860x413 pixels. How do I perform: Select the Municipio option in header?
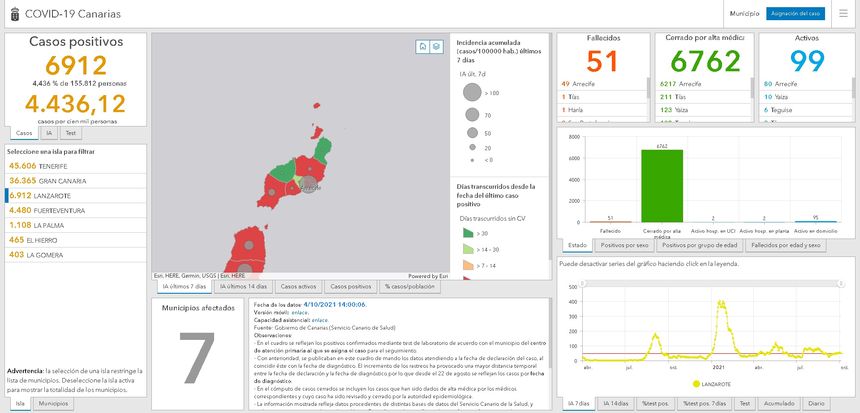click(745, 14)
